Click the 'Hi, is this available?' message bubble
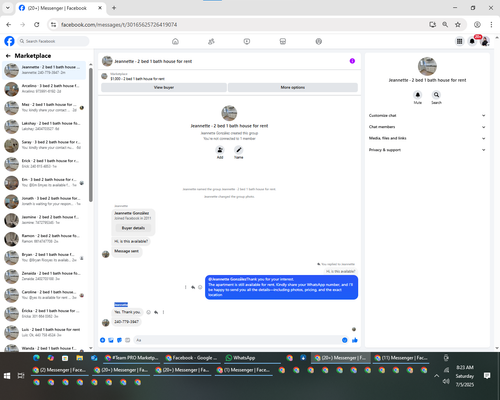 (x=131, y=241)
